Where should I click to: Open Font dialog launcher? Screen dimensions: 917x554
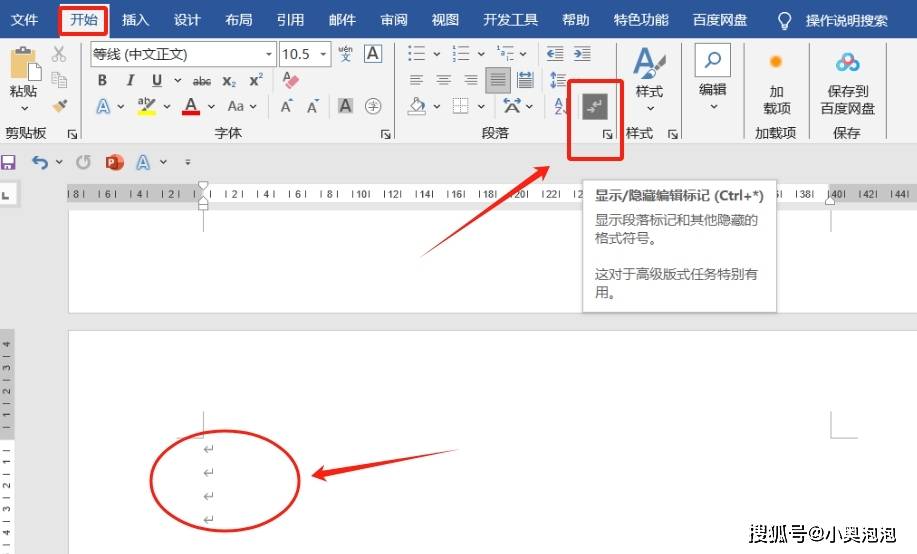point(385,134)
